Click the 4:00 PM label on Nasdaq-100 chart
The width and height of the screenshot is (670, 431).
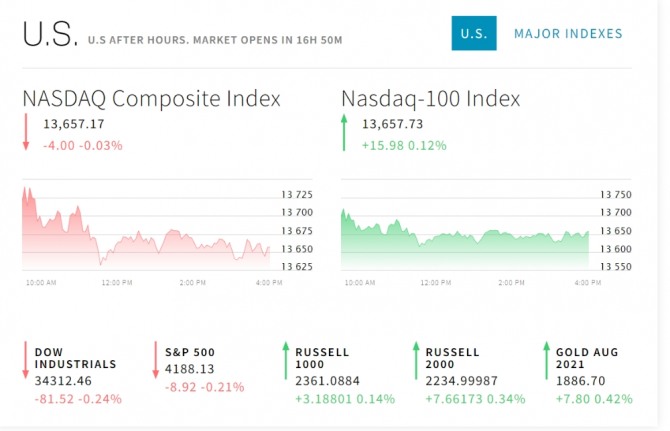(588, 282)
